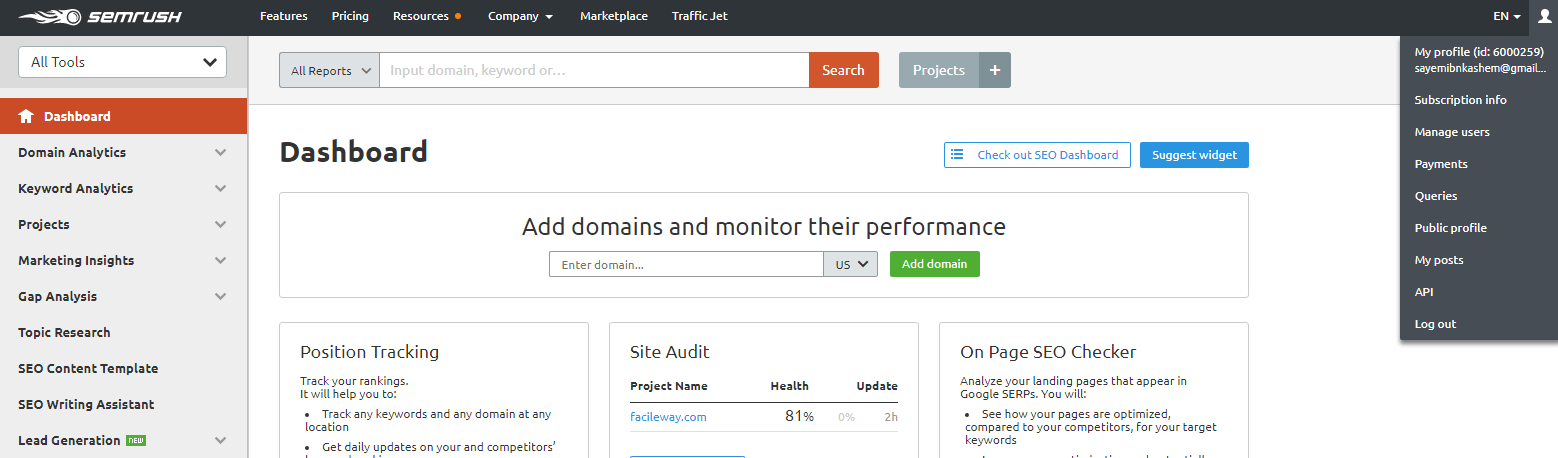
Task: Open the EN language dropdown
Action: [1507, 16]
